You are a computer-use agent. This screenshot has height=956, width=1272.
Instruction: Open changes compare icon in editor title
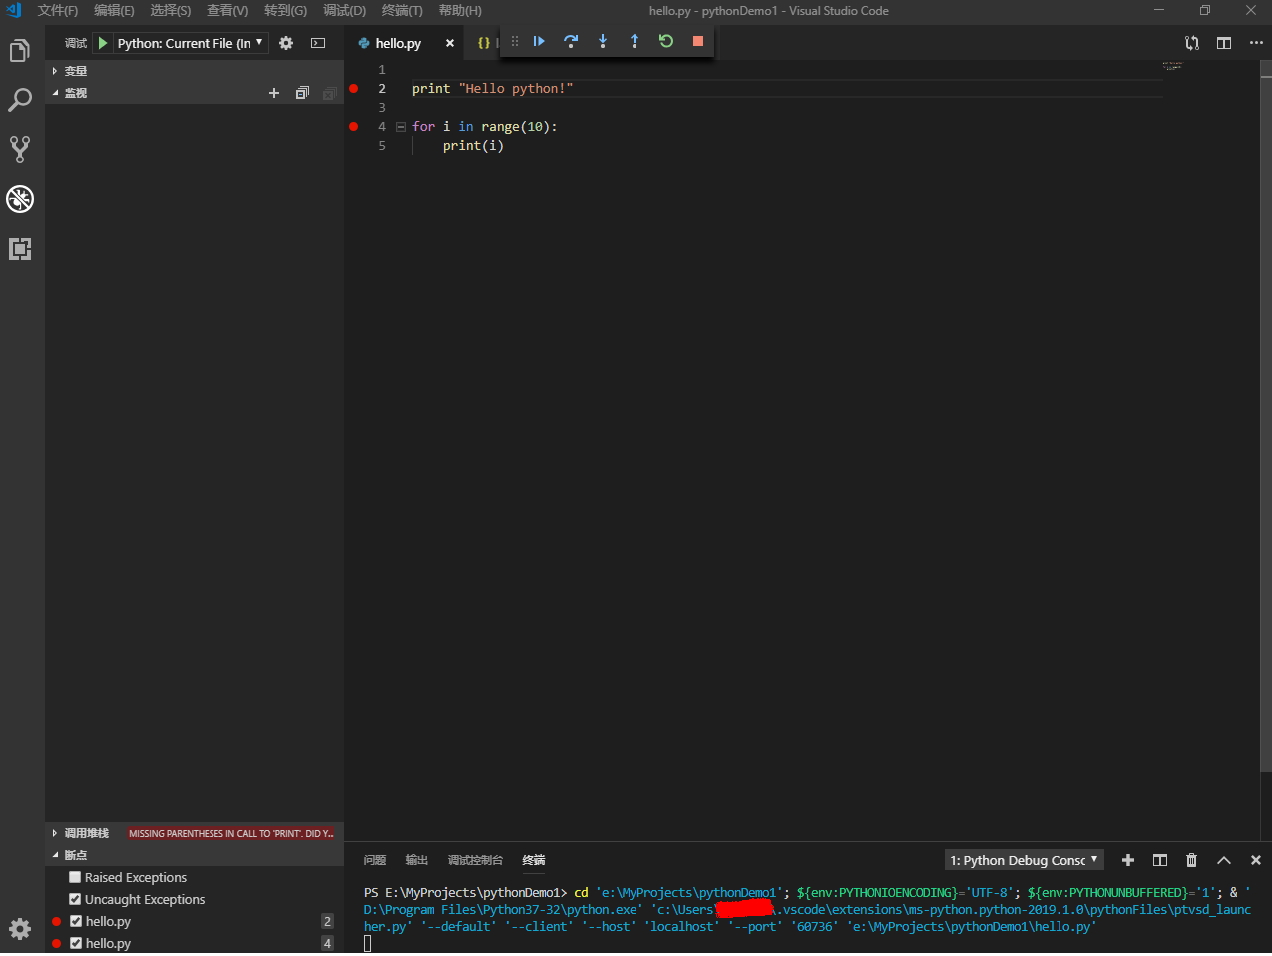[x=1192, y=43]
